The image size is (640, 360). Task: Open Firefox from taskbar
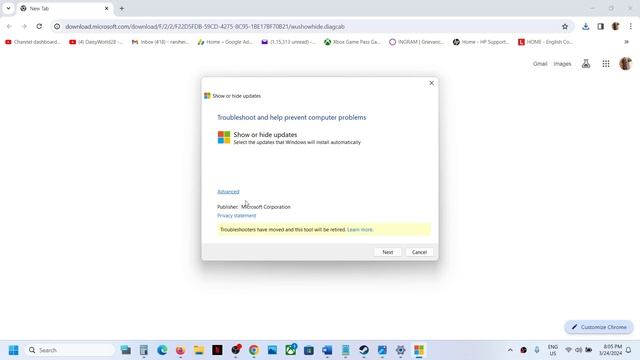(180, 350)
